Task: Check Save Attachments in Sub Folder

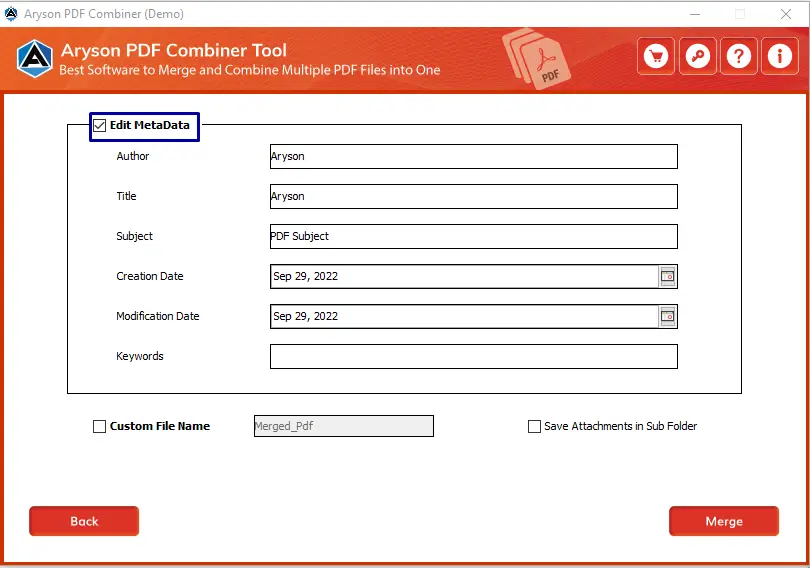Action: tap(534, 426)
